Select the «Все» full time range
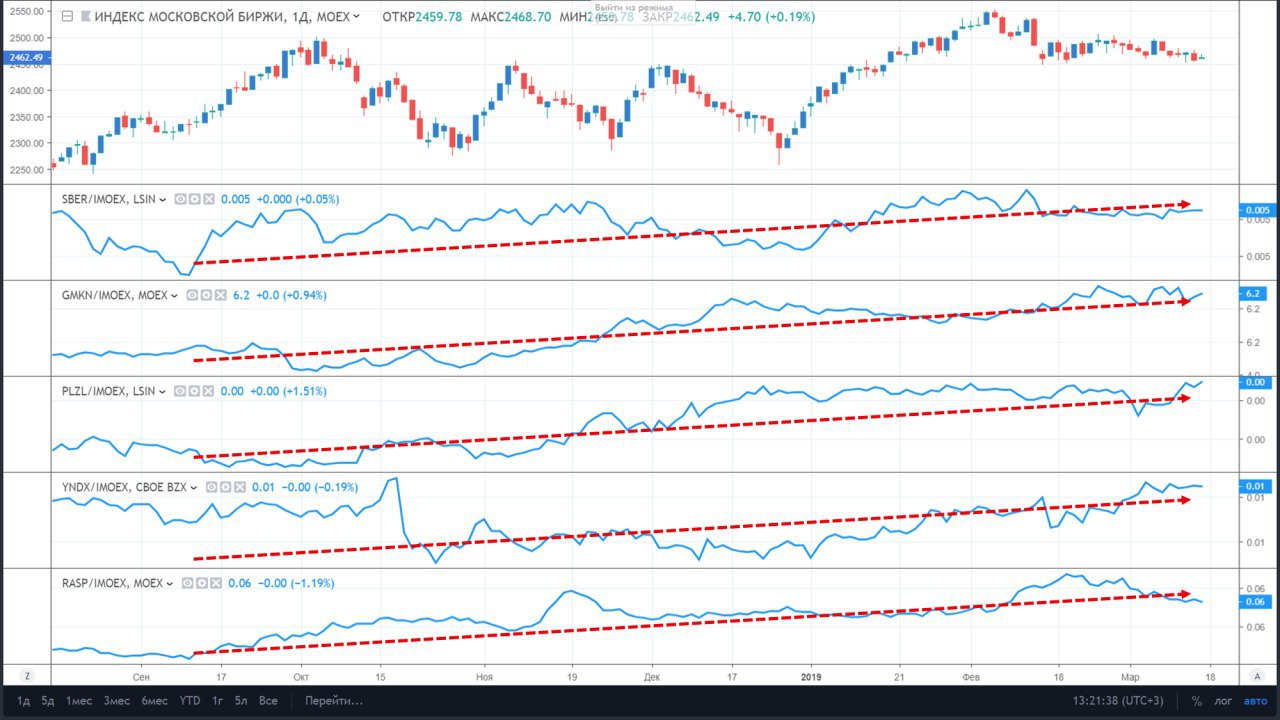The image size is (1280, 720). tap(268, 701)
